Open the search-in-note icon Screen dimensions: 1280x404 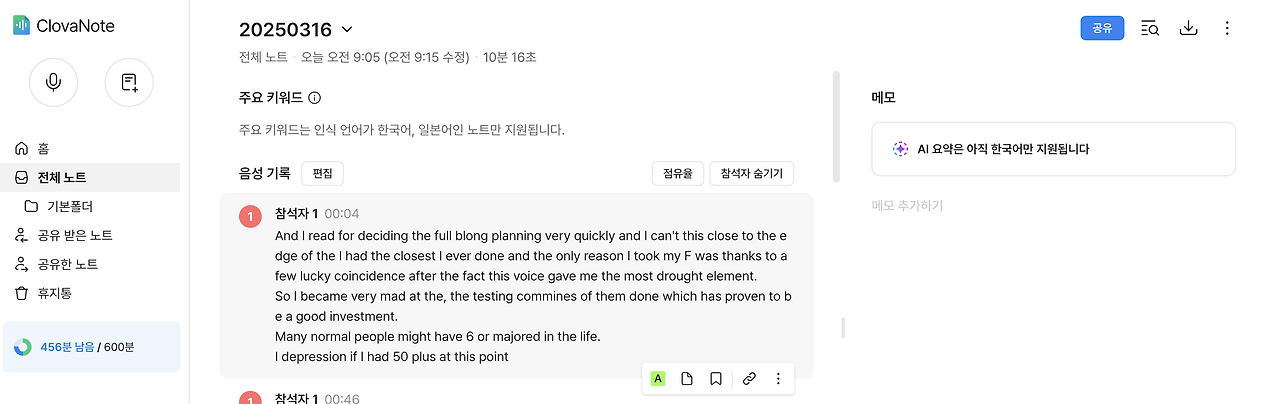click(x=1150, y=28)
